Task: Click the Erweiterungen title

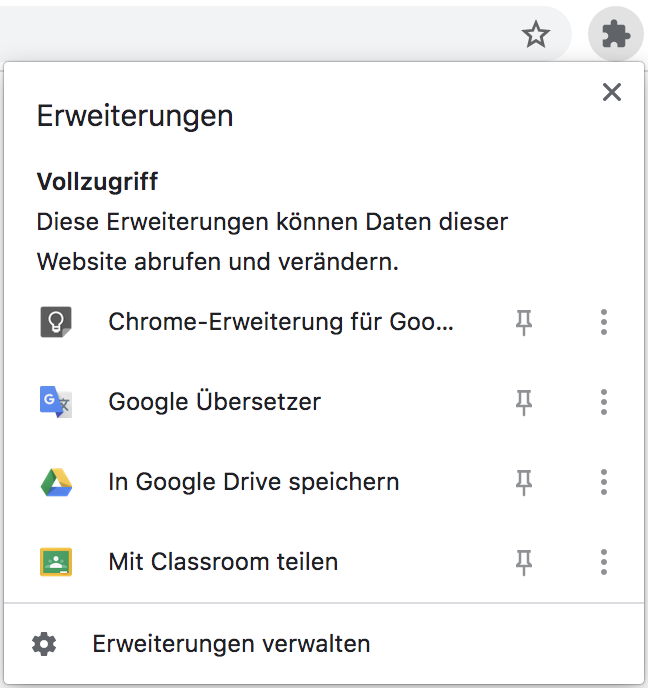Action: point(135,117)
